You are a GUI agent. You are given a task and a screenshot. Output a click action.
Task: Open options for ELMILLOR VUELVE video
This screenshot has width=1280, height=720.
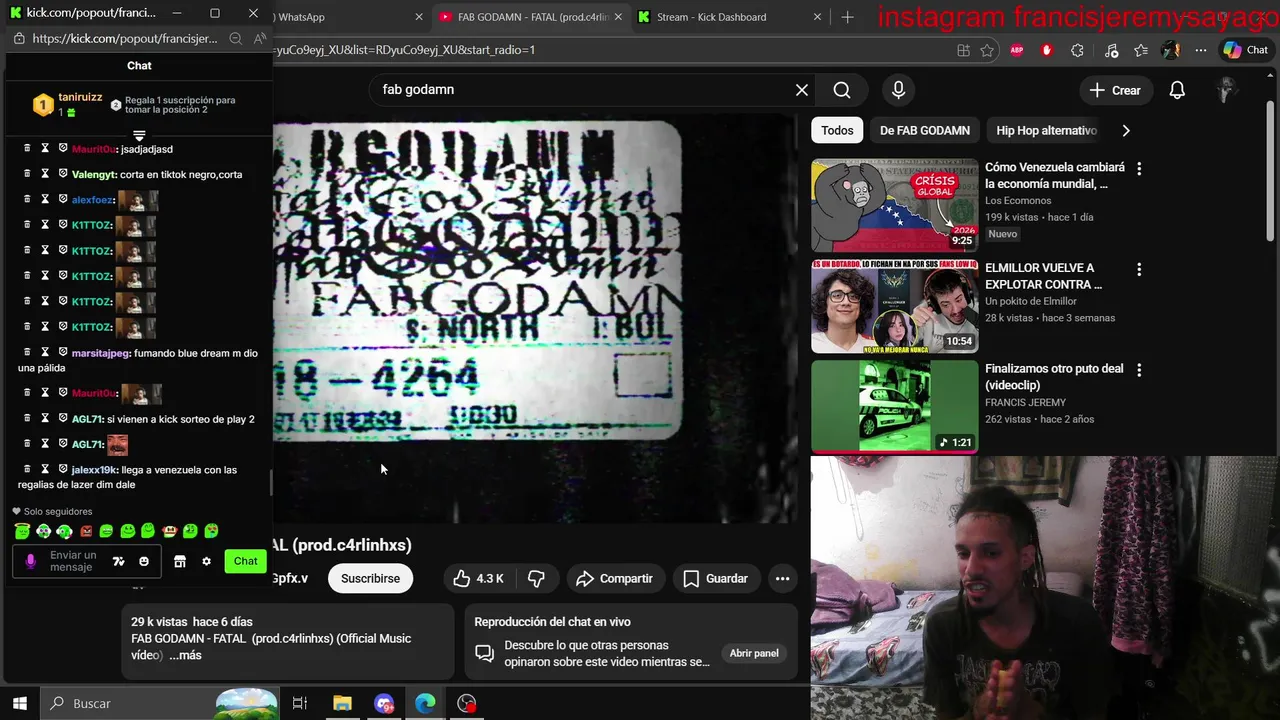[1139, 270]
